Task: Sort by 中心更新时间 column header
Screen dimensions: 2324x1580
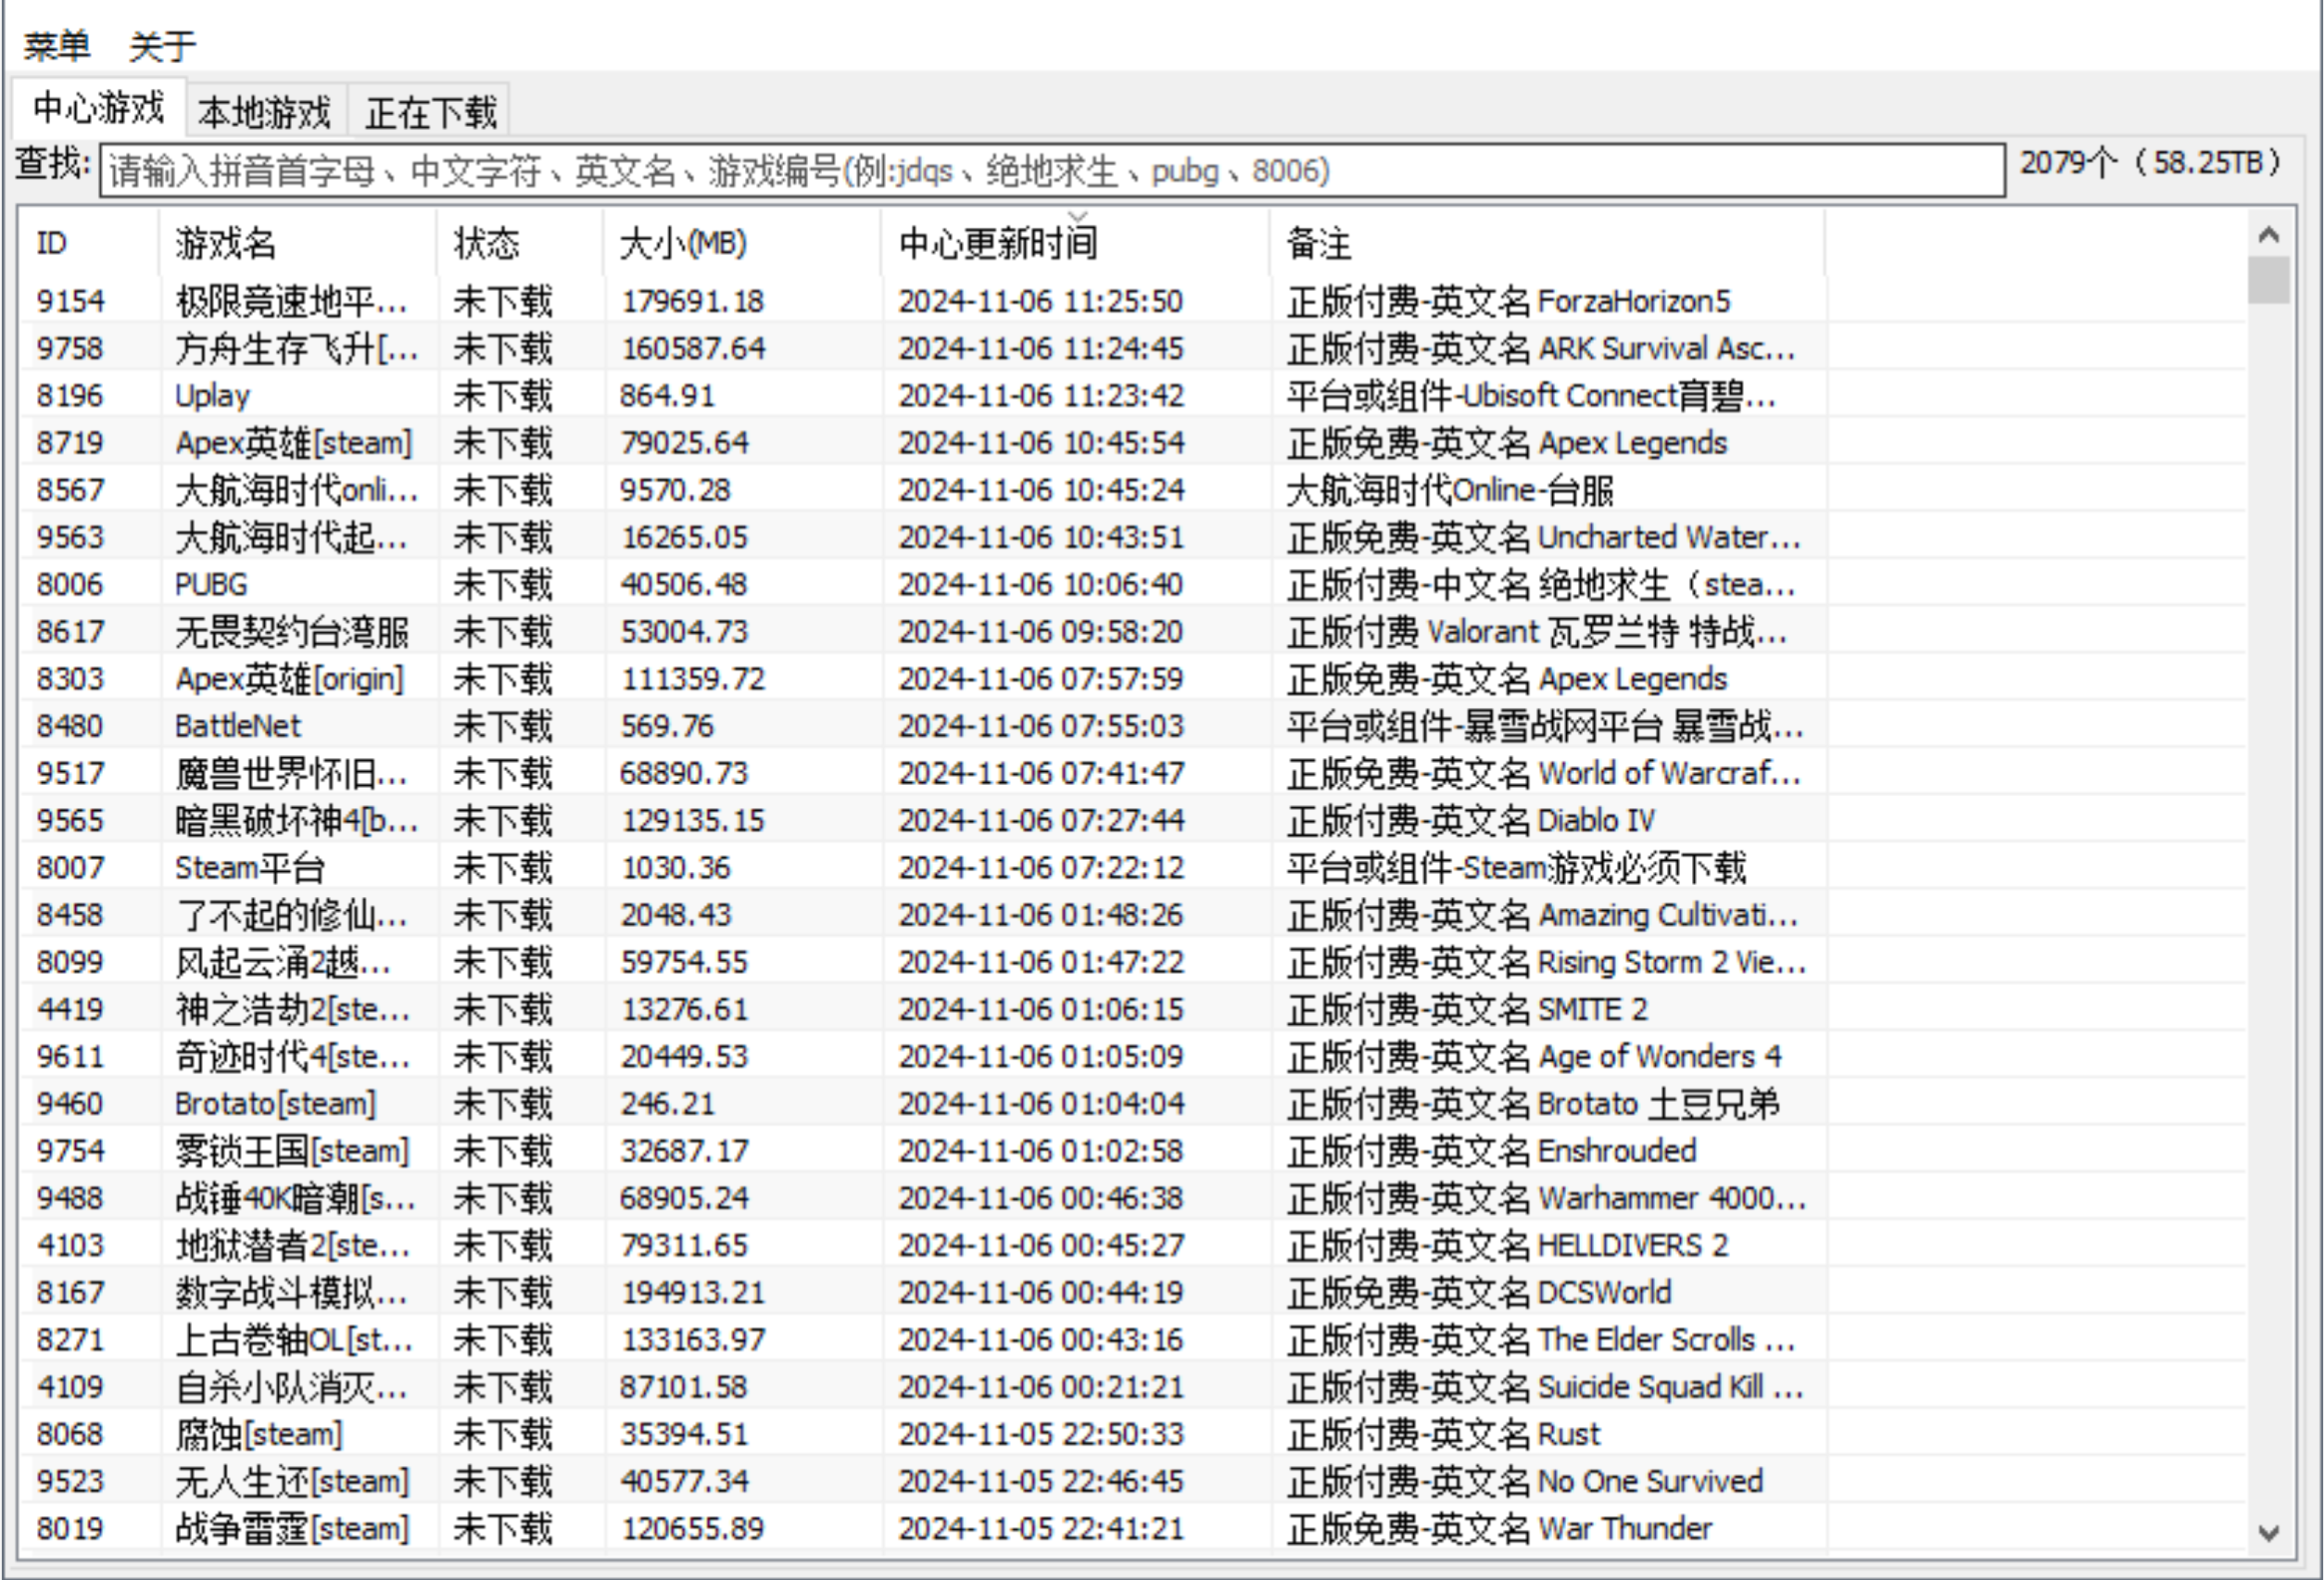Action: (1076, 243)
